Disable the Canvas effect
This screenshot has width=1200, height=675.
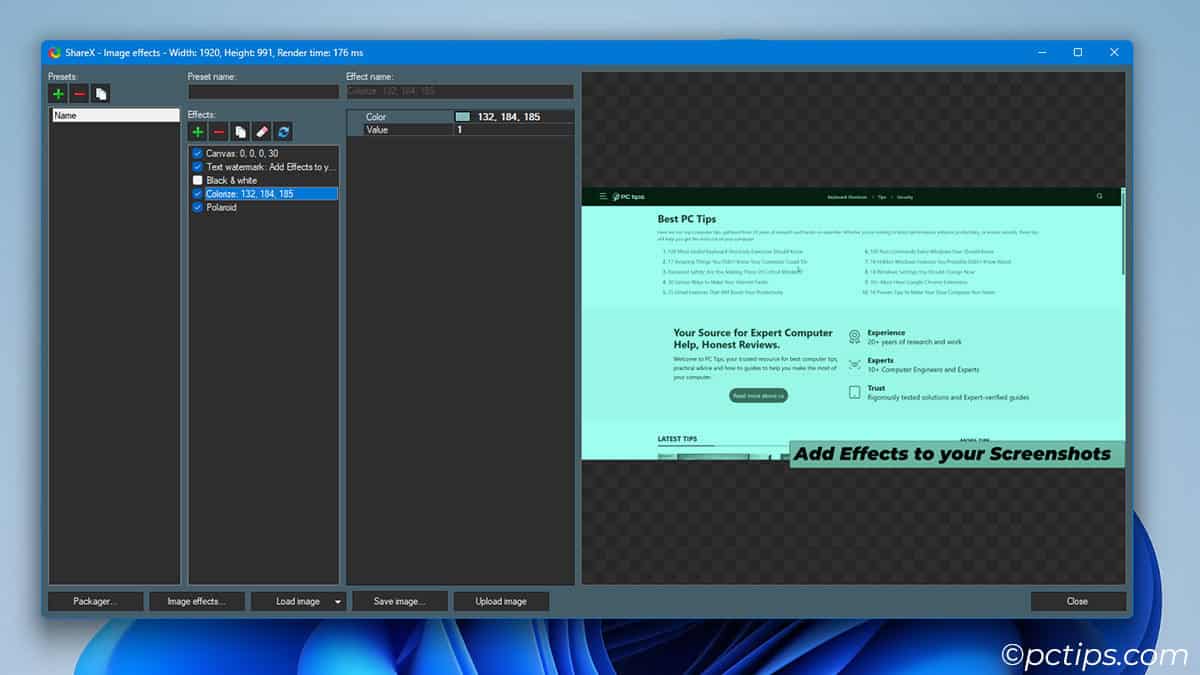pos(197,153)
